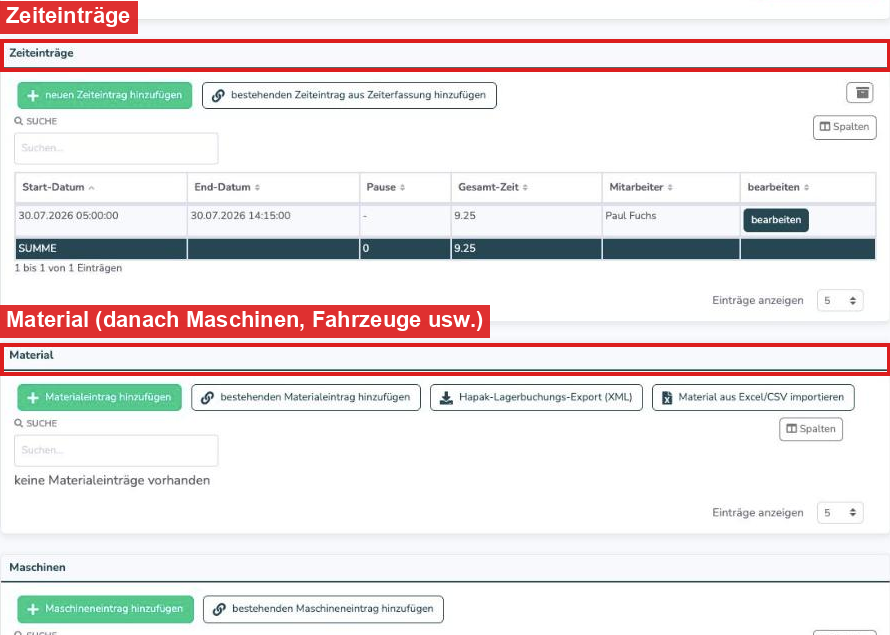
Task: Add a Materialeintrag
Action: point(99,397)
